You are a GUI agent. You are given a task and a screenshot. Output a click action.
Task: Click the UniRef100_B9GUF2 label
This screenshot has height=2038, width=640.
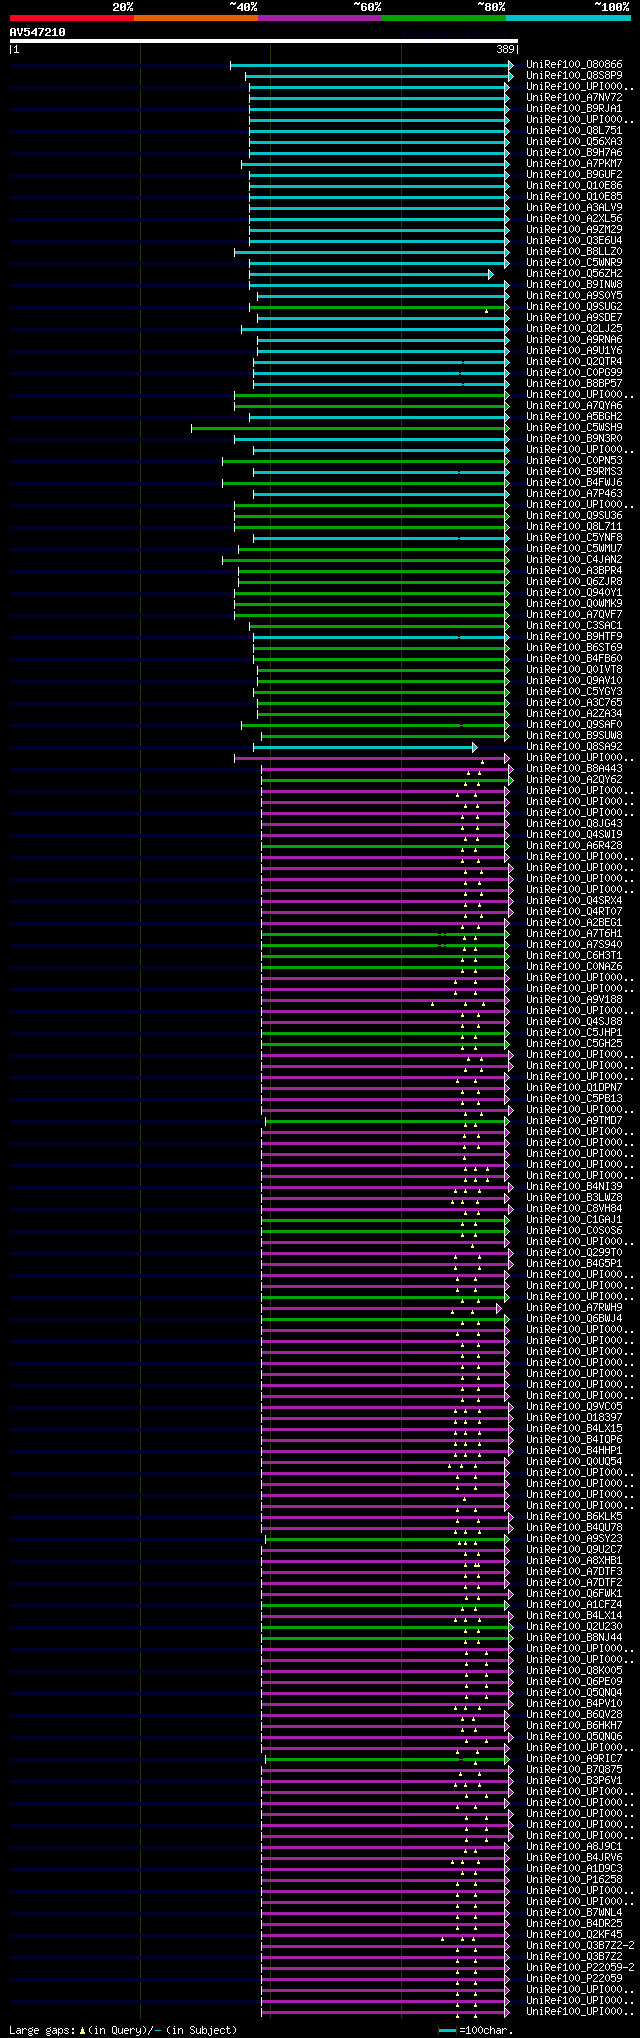[574, 175]
